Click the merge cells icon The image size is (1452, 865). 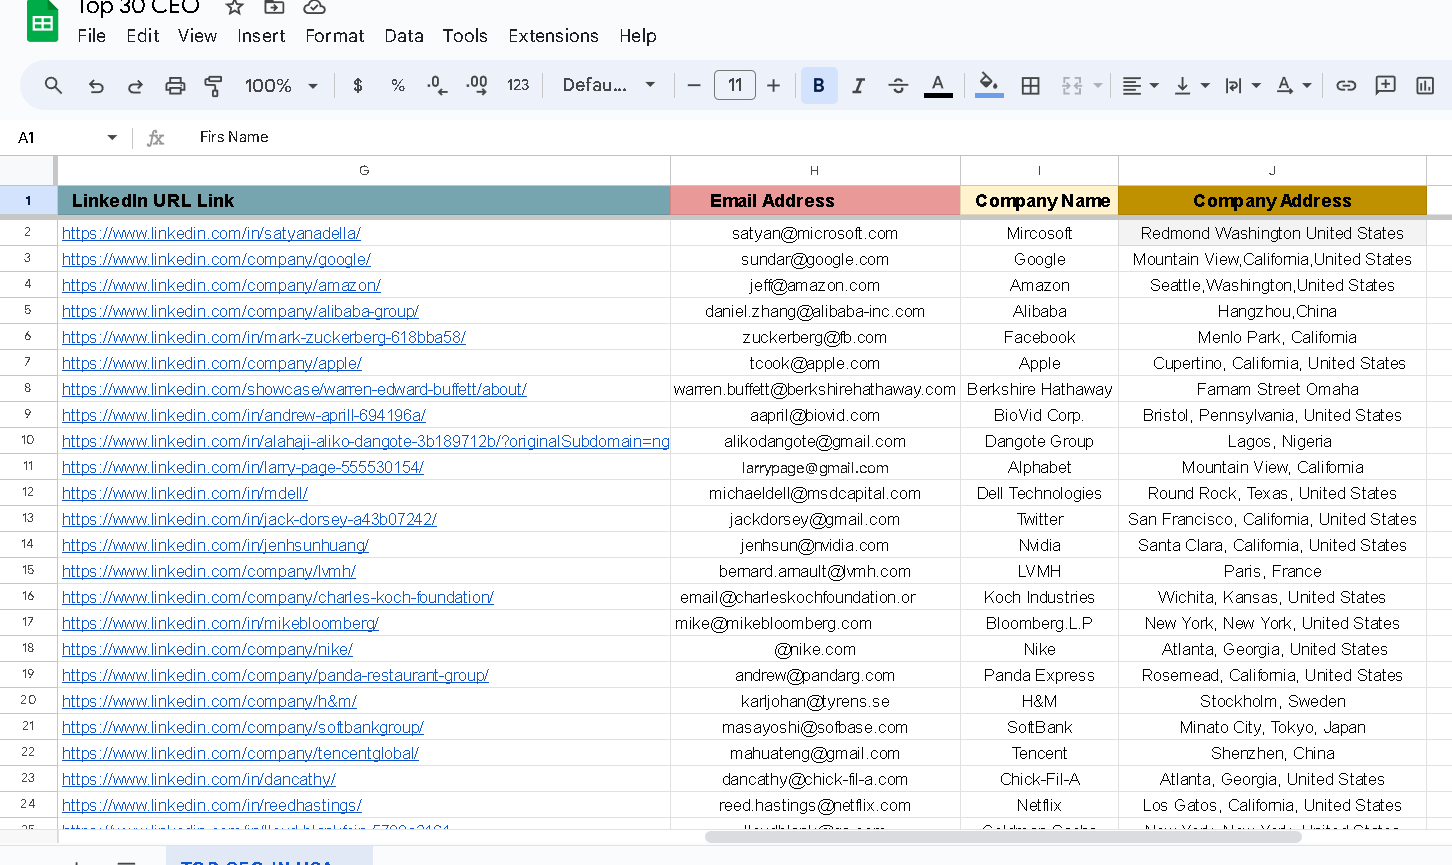pyautogui.click(x=1072, y=86)
